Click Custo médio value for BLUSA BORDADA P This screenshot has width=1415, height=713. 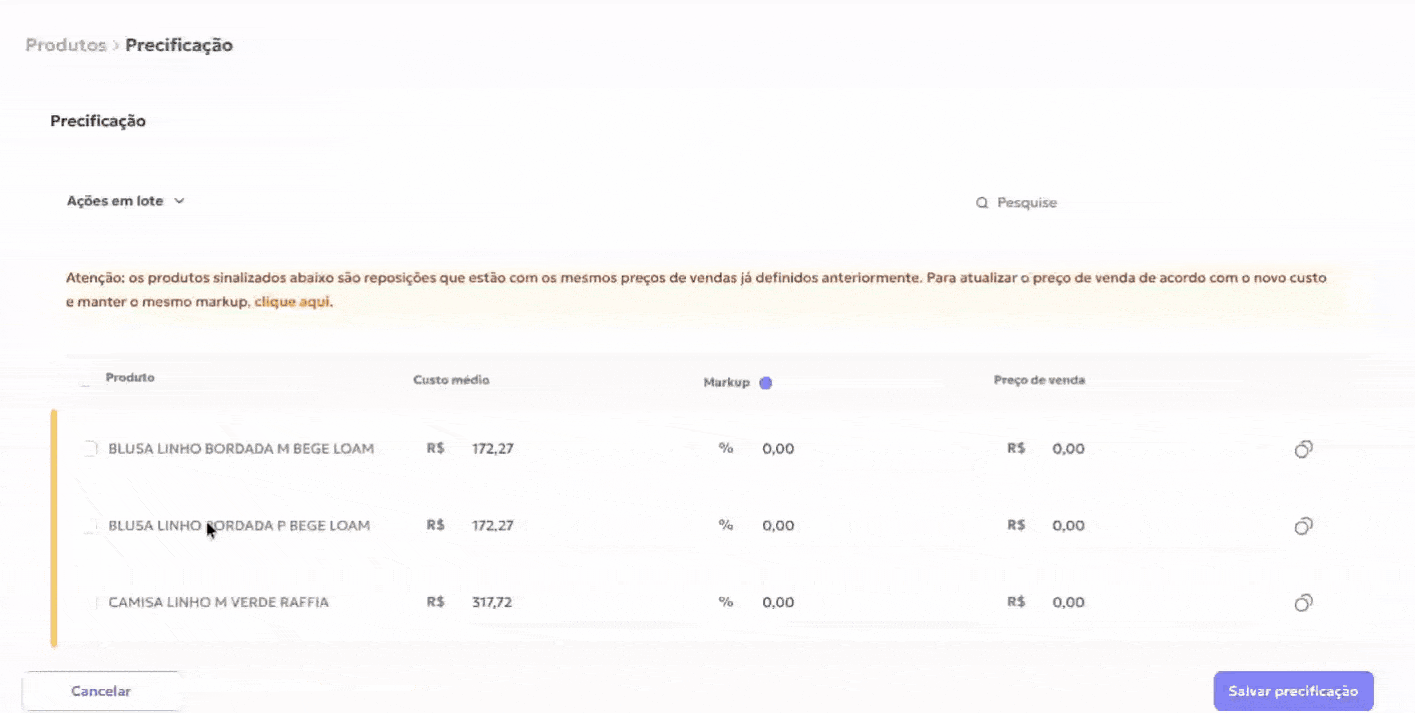click(x=492, y=526)
